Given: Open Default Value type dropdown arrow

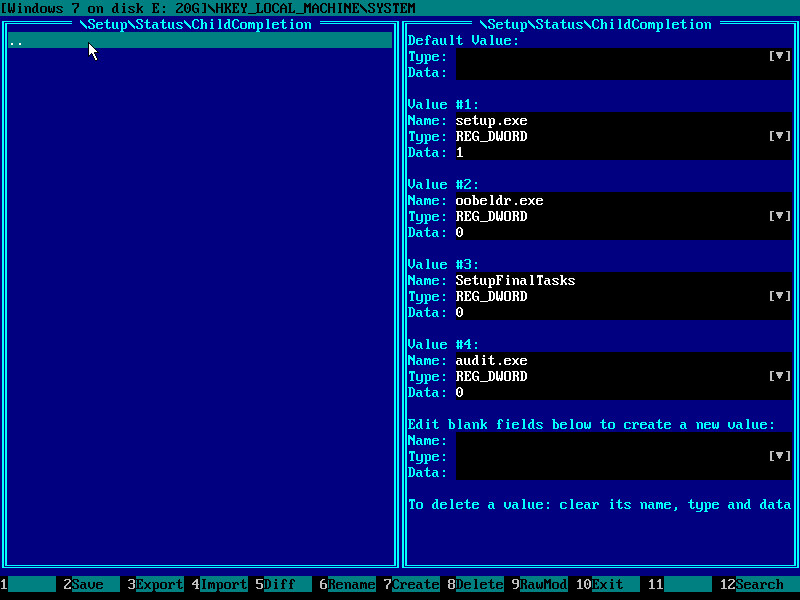Looking at the screenshot, I should (x=780, y=56).
